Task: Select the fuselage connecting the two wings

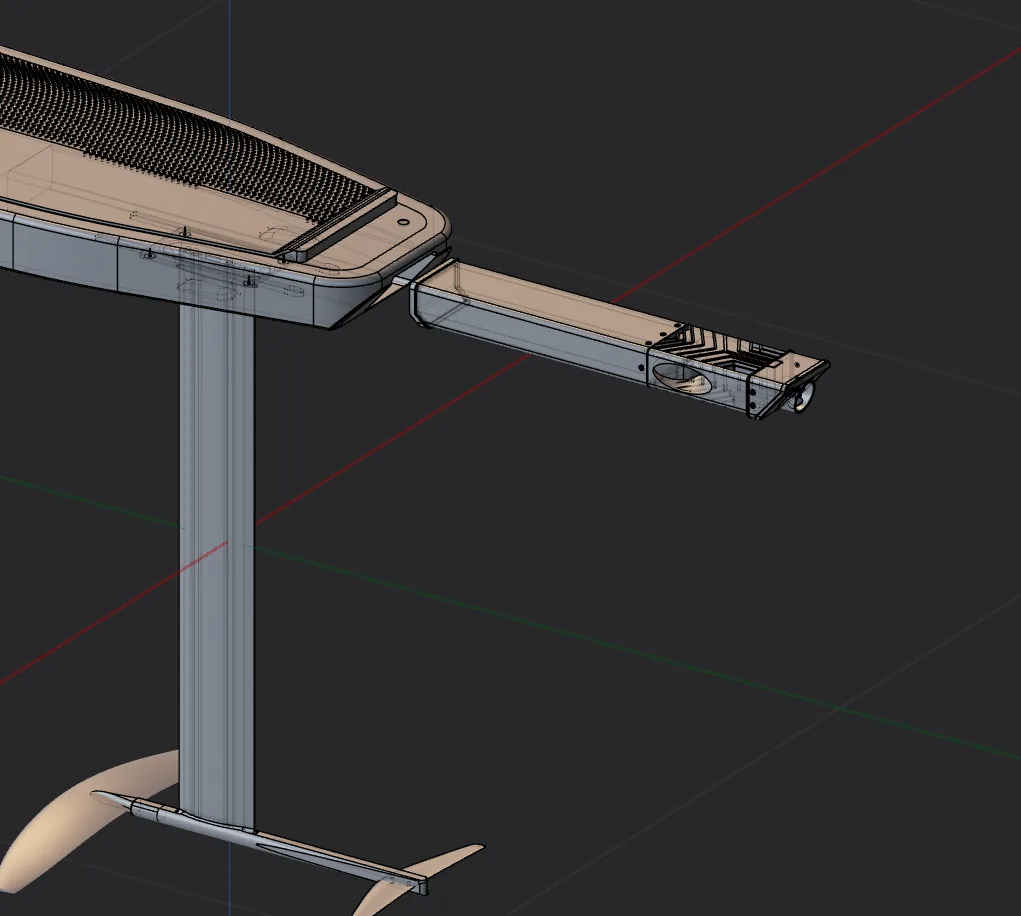Action: (260, 842)
